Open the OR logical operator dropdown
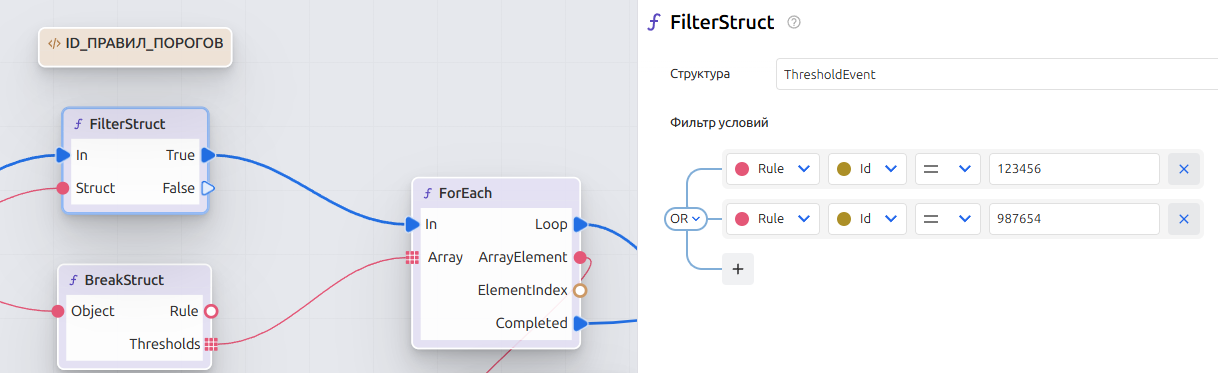The width and height of the screenshot is (1218, 373). [686, 217]
